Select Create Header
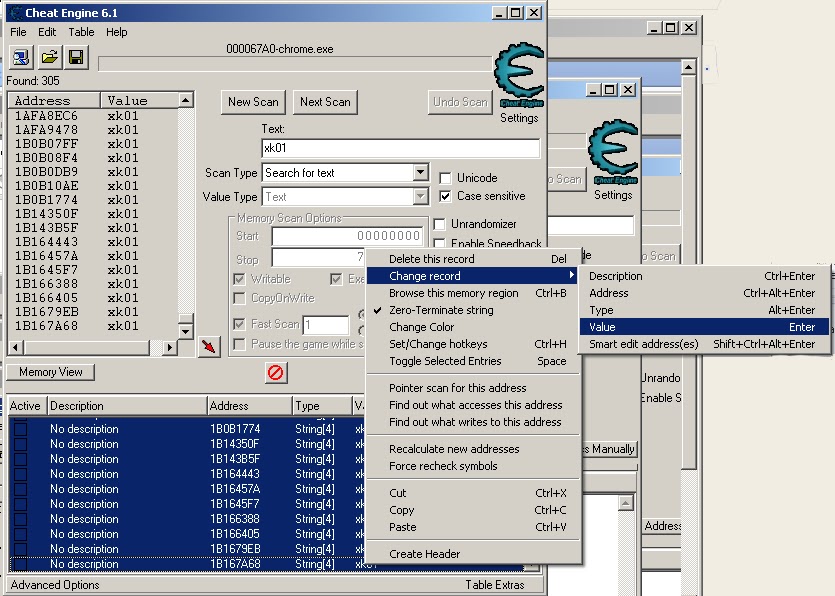 472,554
